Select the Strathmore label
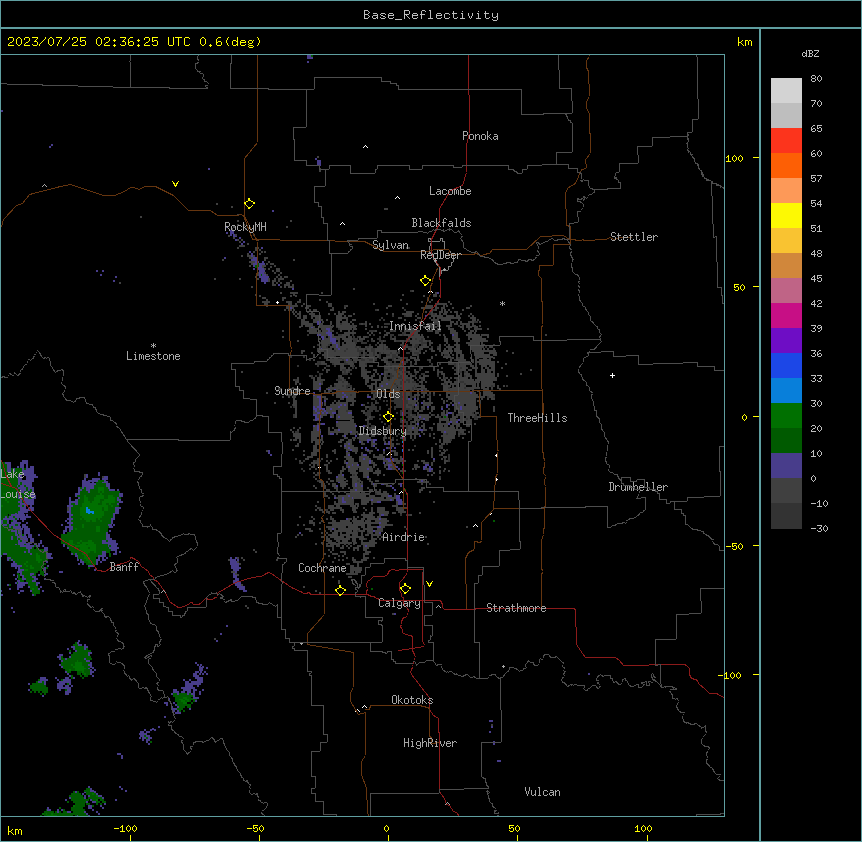Screen dimensions: 862x842 click(x=516, y=608)
